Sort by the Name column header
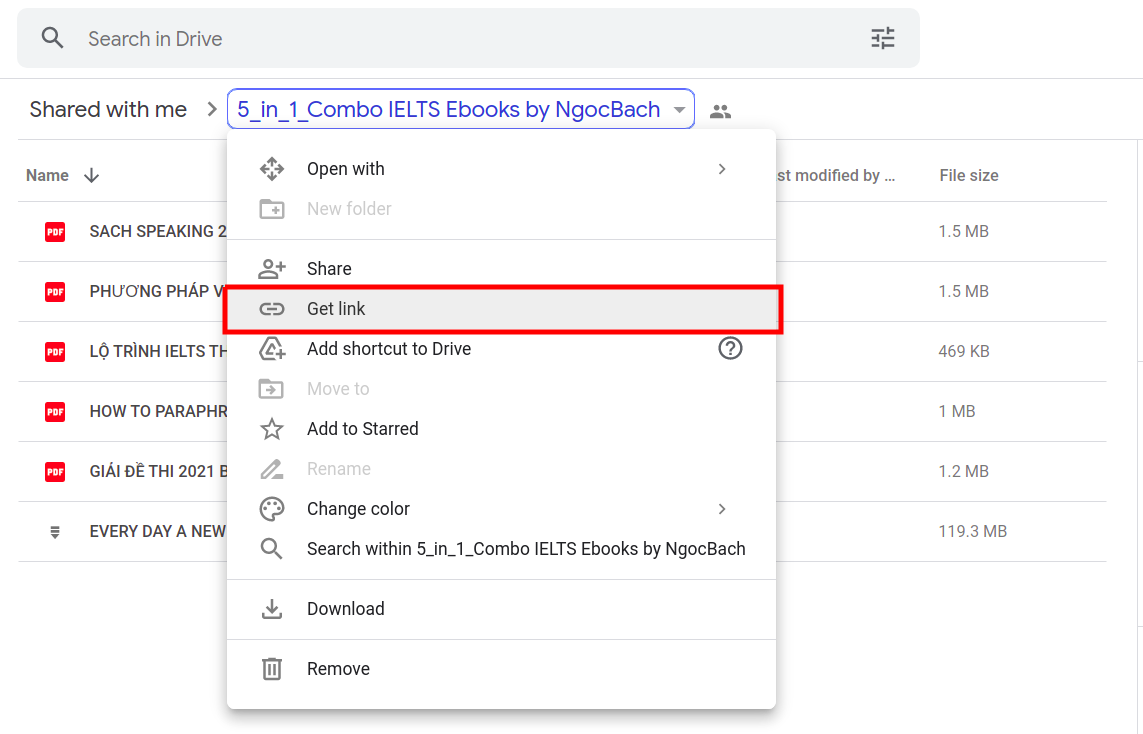This screenshot has height=734, width=1143. tap(47, 176)
